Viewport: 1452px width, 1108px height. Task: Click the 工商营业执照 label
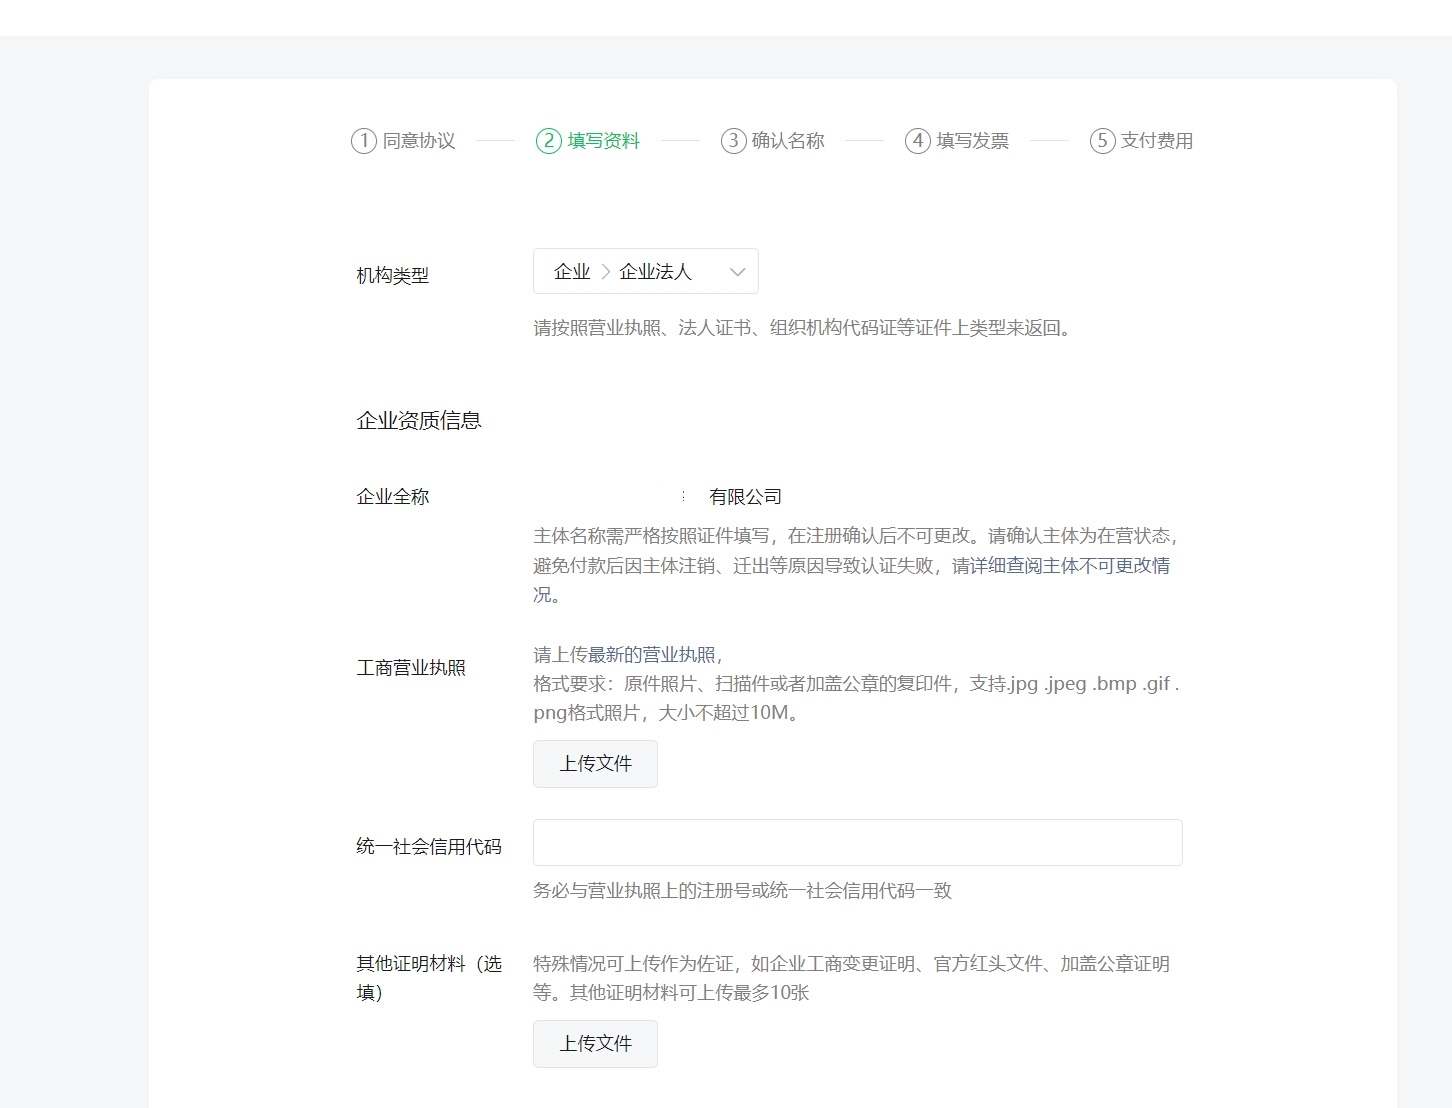411,668
